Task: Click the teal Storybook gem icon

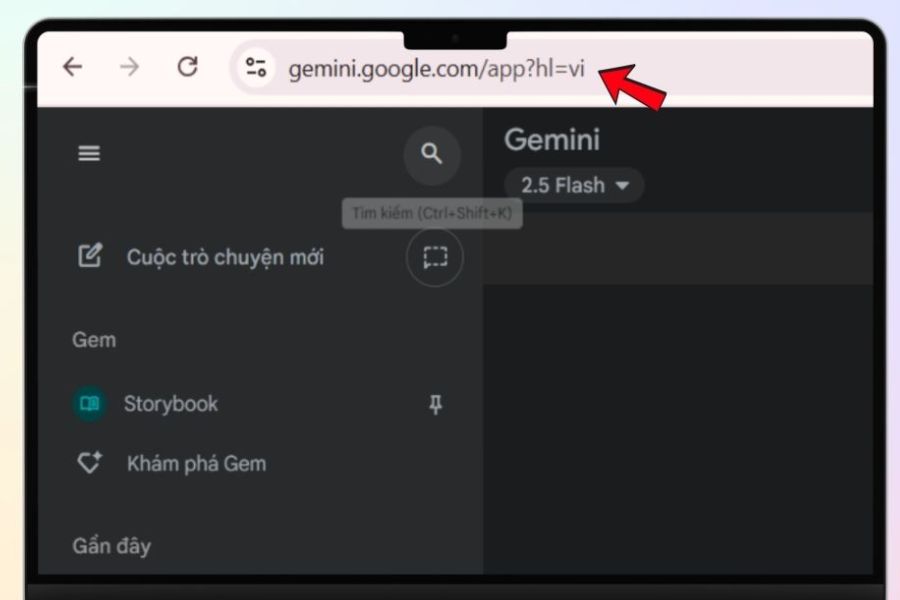Action: point(90,404)
